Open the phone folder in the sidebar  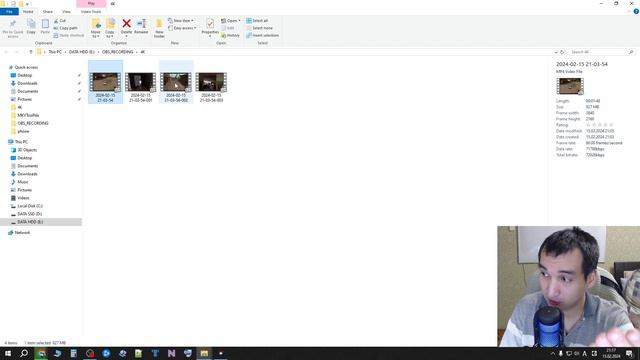(x=23, y=131)
